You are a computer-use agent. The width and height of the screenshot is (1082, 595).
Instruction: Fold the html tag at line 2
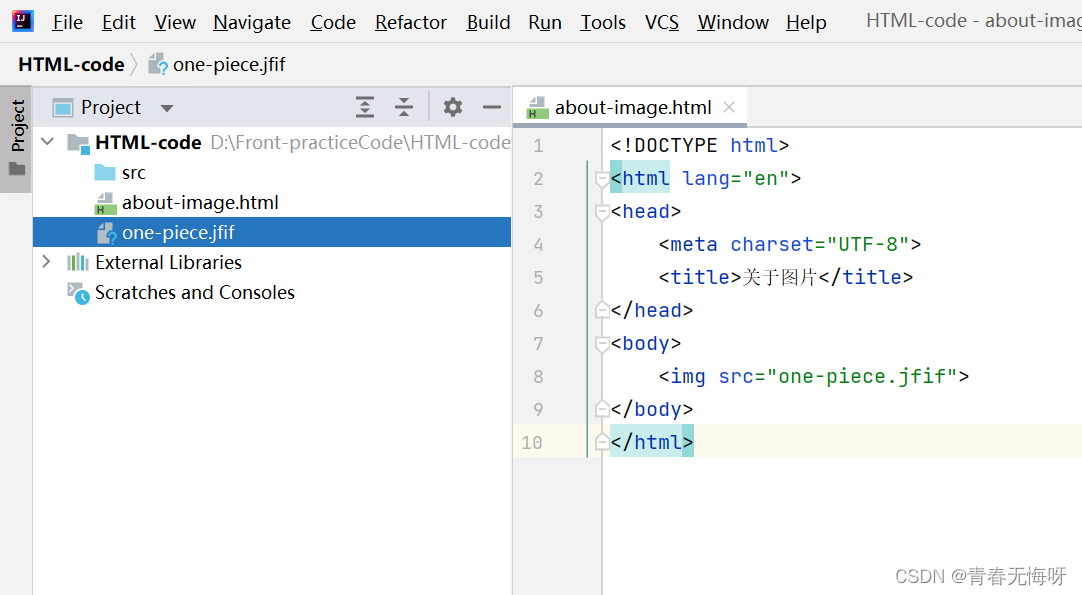[x=602, y=180]
